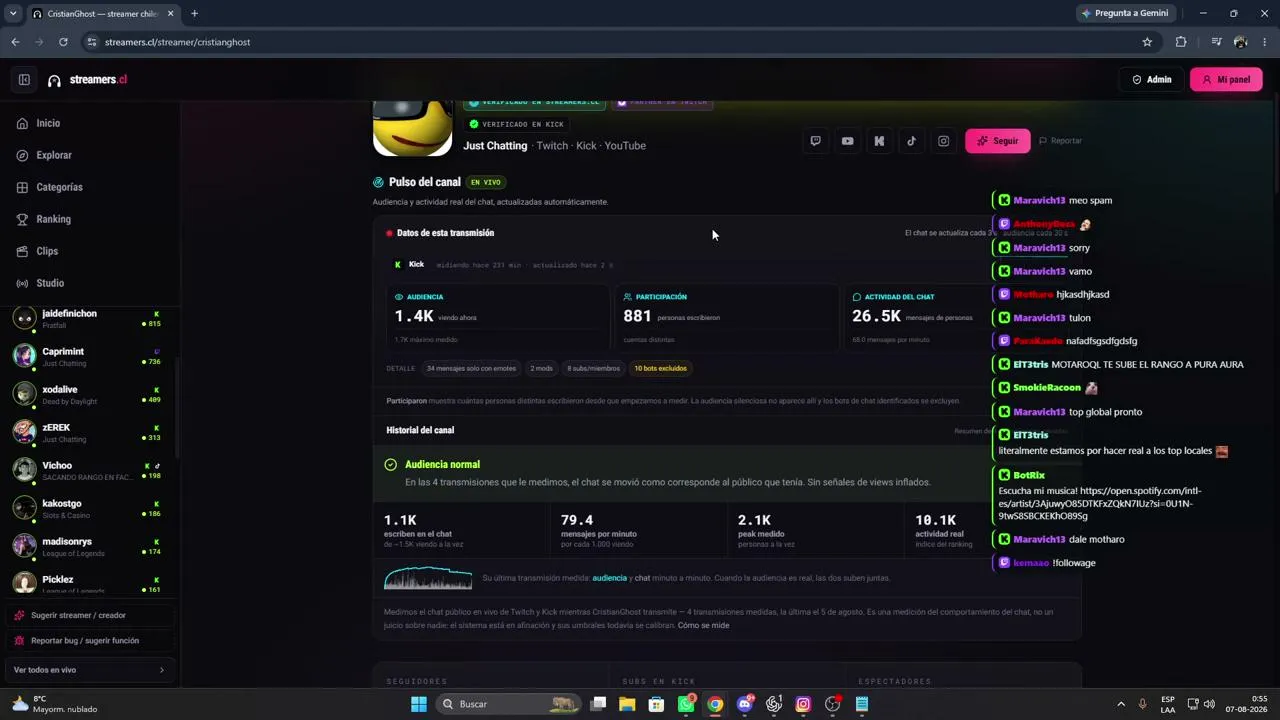Open the Chrome profile avatar
This screenshot has width=1280, height=720.
(x=1241, y=42)
